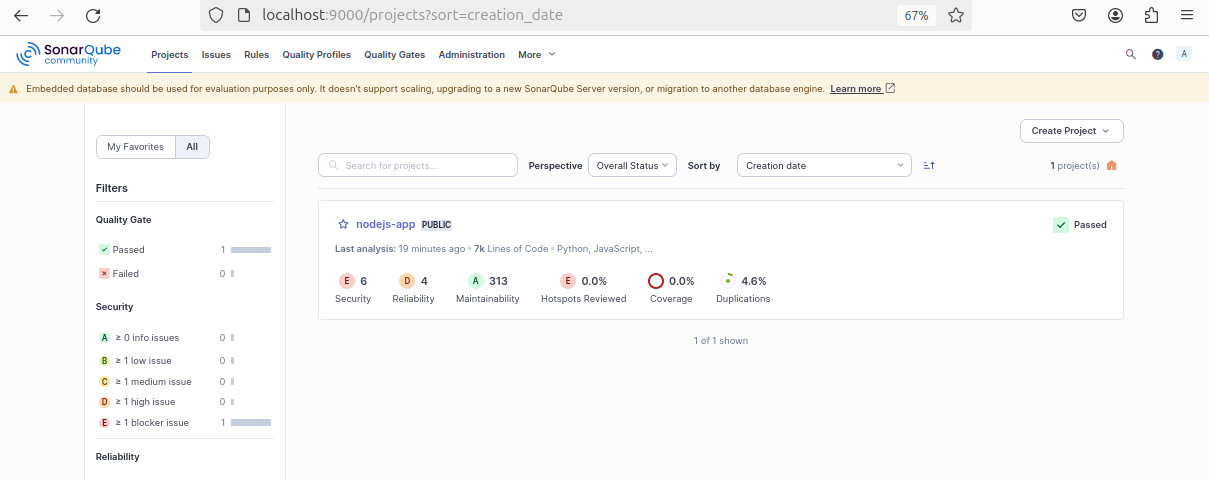Switch to the My Favorites toggle
Viewport: 1209px width, 480px height.
135,147
